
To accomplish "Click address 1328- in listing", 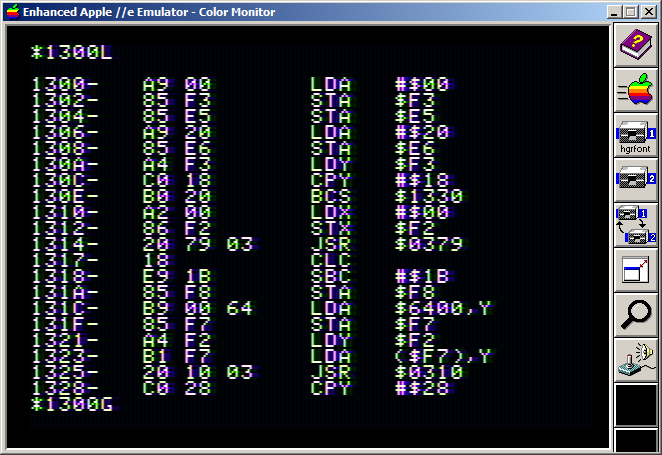I will [x=65, y=388].
